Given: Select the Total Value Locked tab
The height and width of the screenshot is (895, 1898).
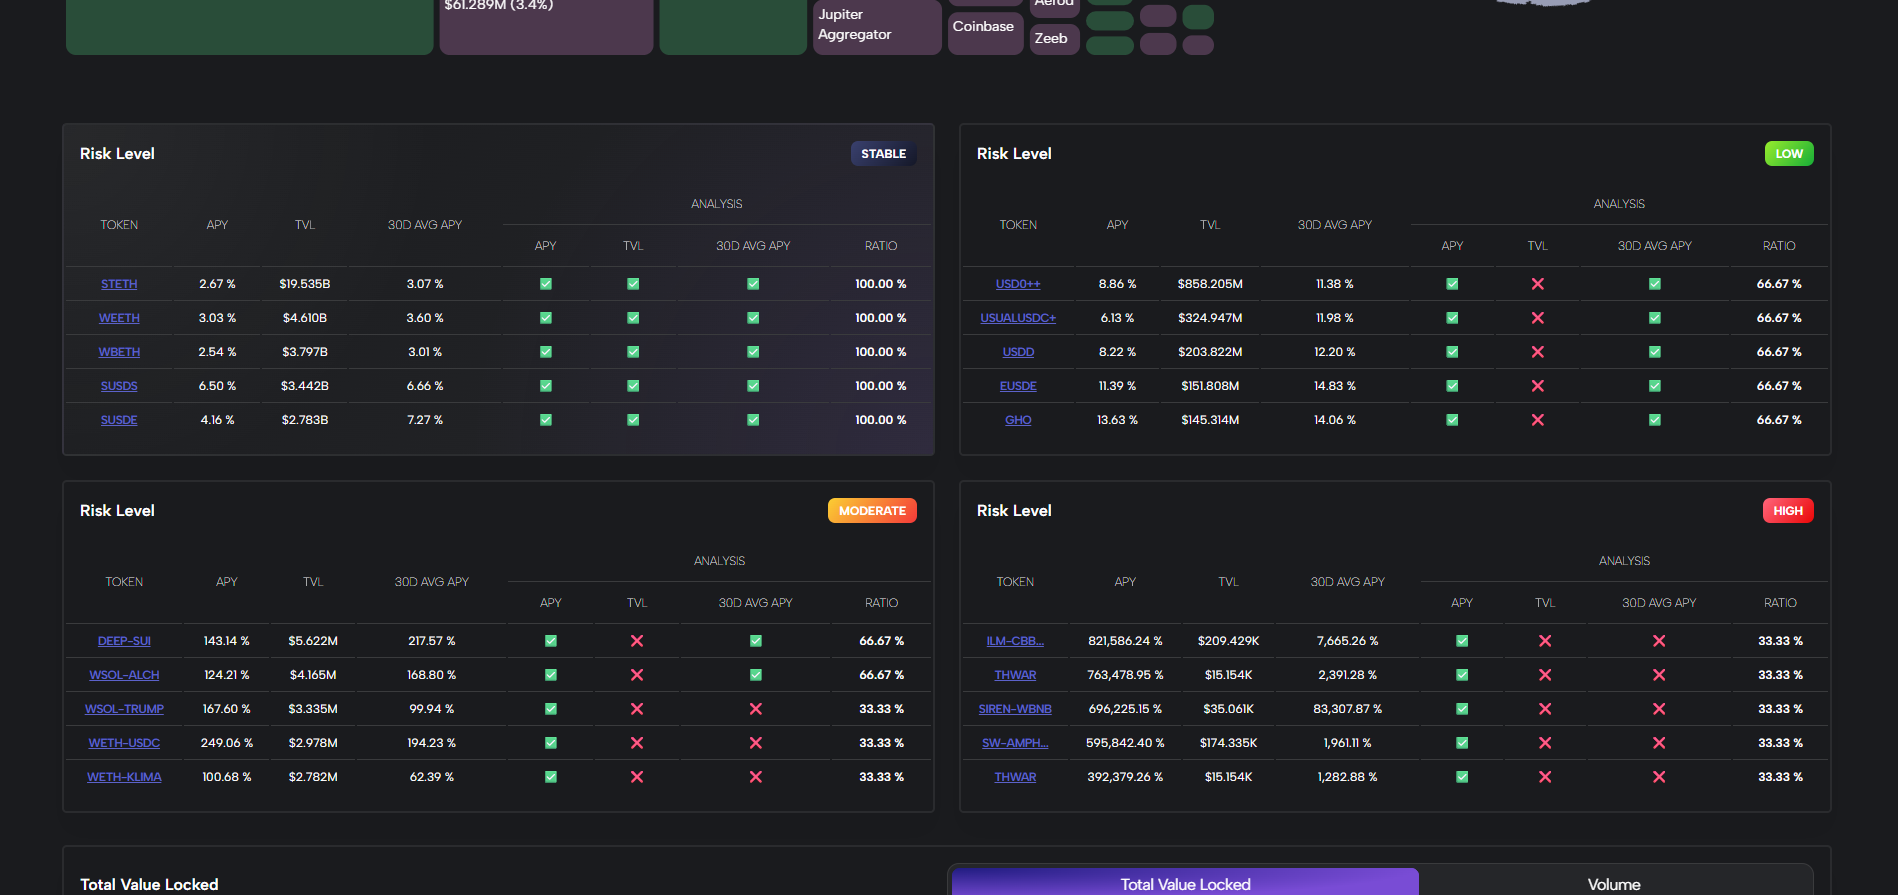Looking at the screenshot, I should 1184,883.
